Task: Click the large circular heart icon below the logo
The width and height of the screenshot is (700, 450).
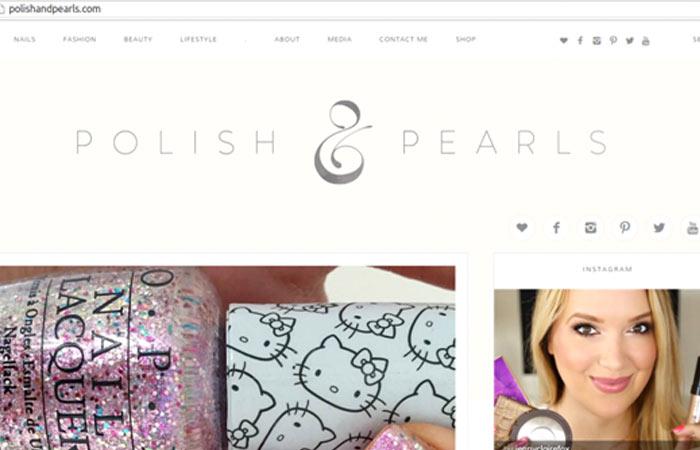Action: tap(522, 228)
